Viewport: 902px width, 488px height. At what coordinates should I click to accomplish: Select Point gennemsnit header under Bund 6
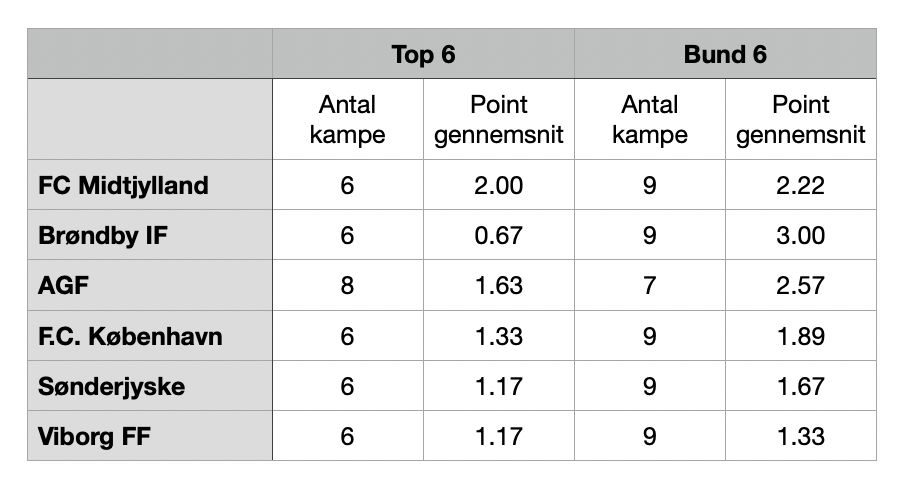coord(801,119)
